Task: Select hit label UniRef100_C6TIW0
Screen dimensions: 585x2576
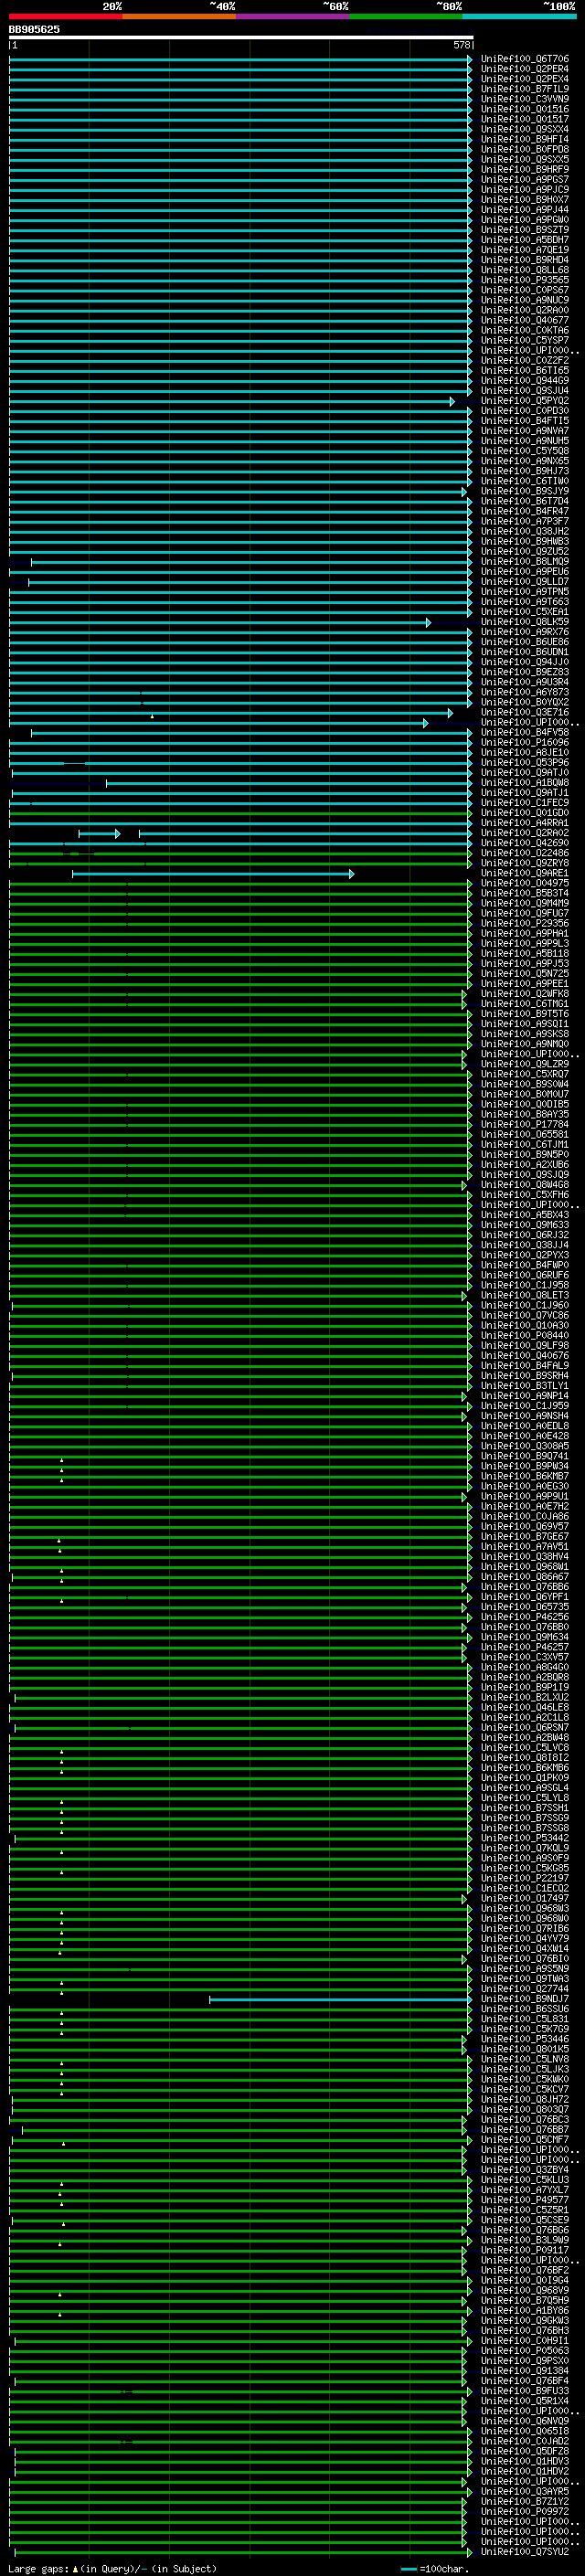Action: [525, 481]
